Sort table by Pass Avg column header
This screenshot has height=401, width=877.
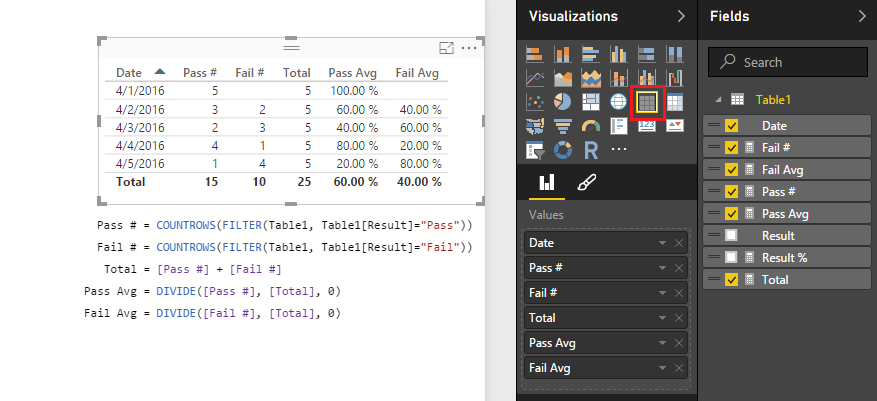pyautogui.click(x=352, y=73)
